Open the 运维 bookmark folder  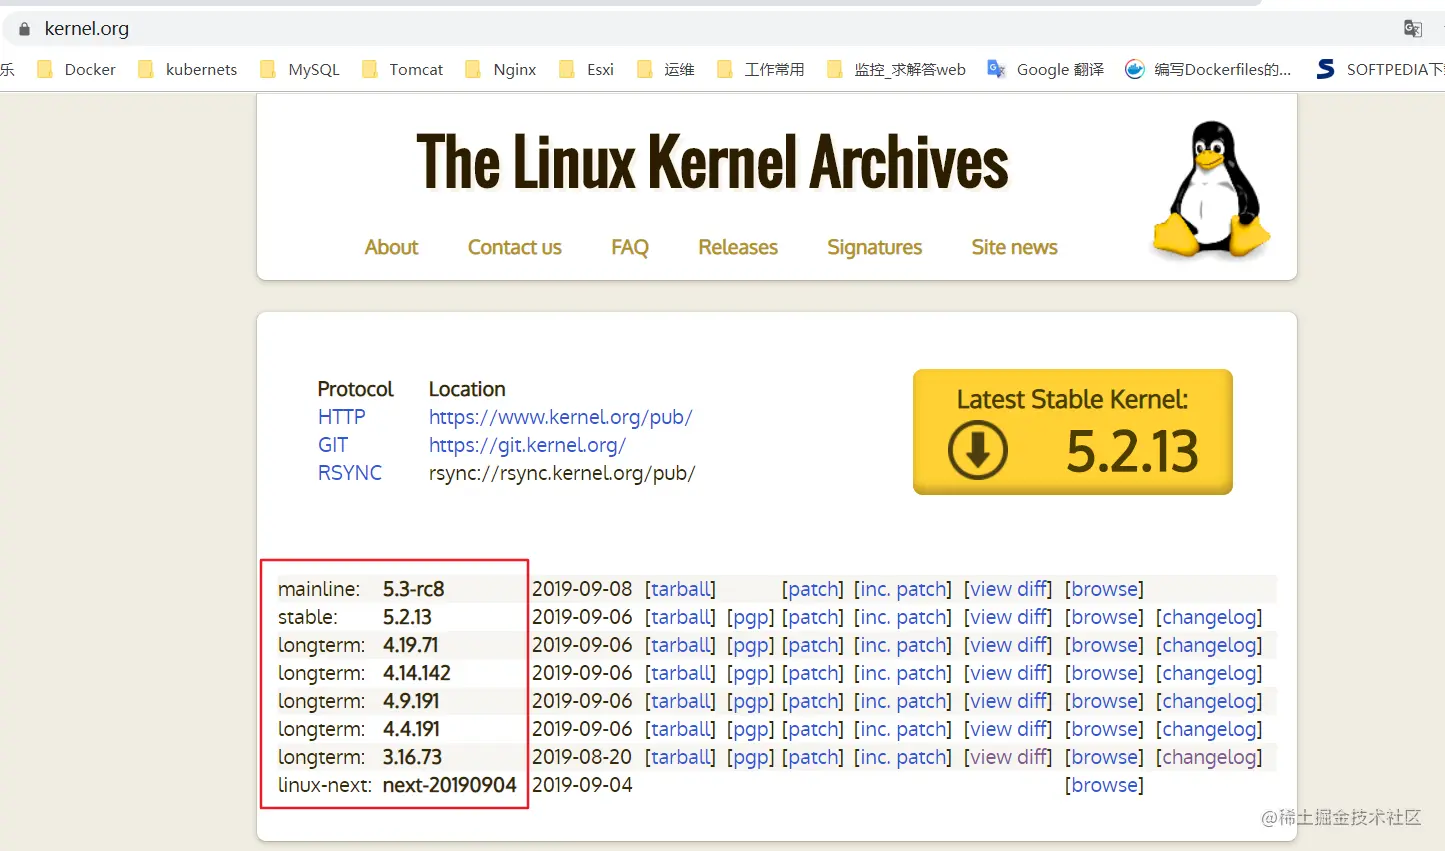click(665, 69)
